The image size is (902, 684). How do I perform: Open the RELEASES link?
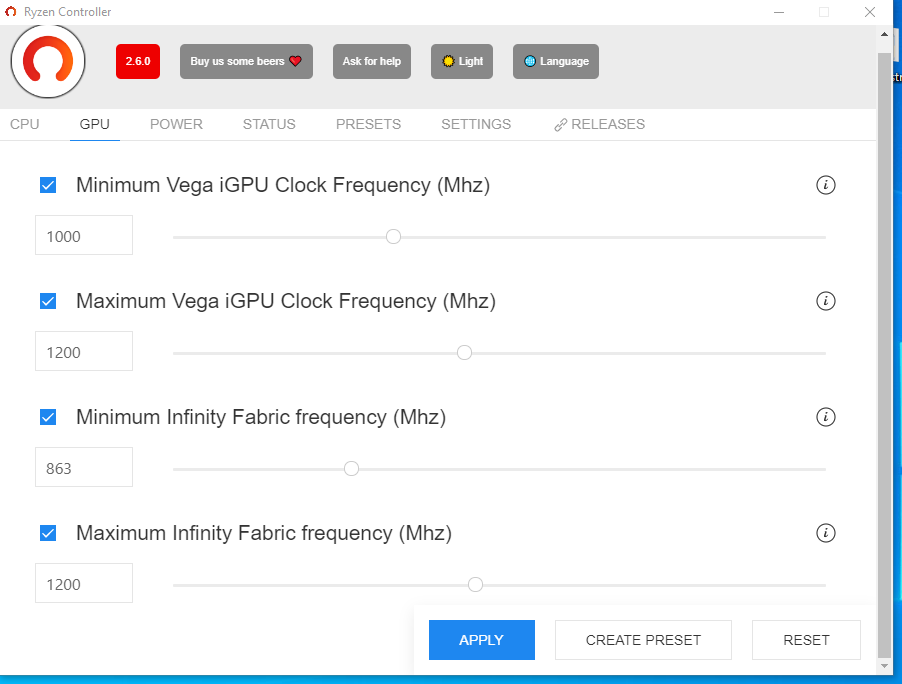pos(600,124)
